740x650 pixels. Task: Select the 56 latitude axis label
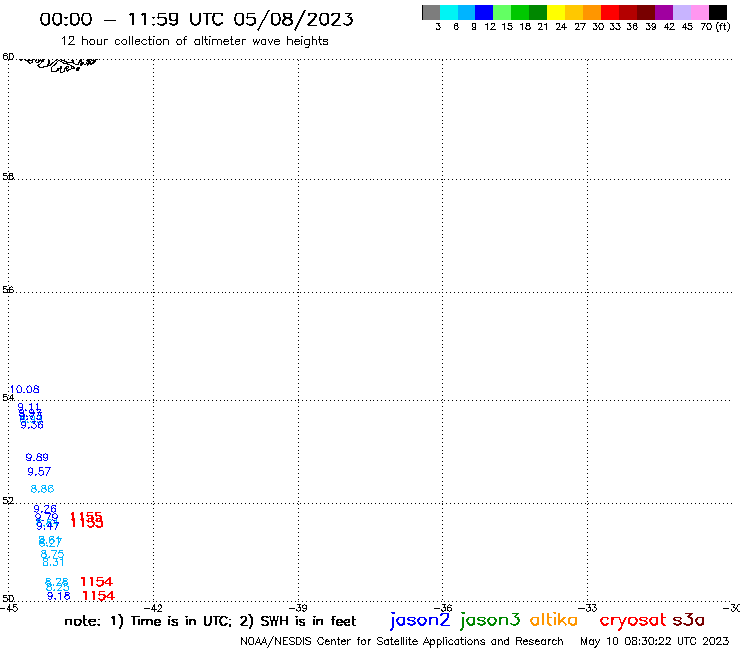click(8, 289)
